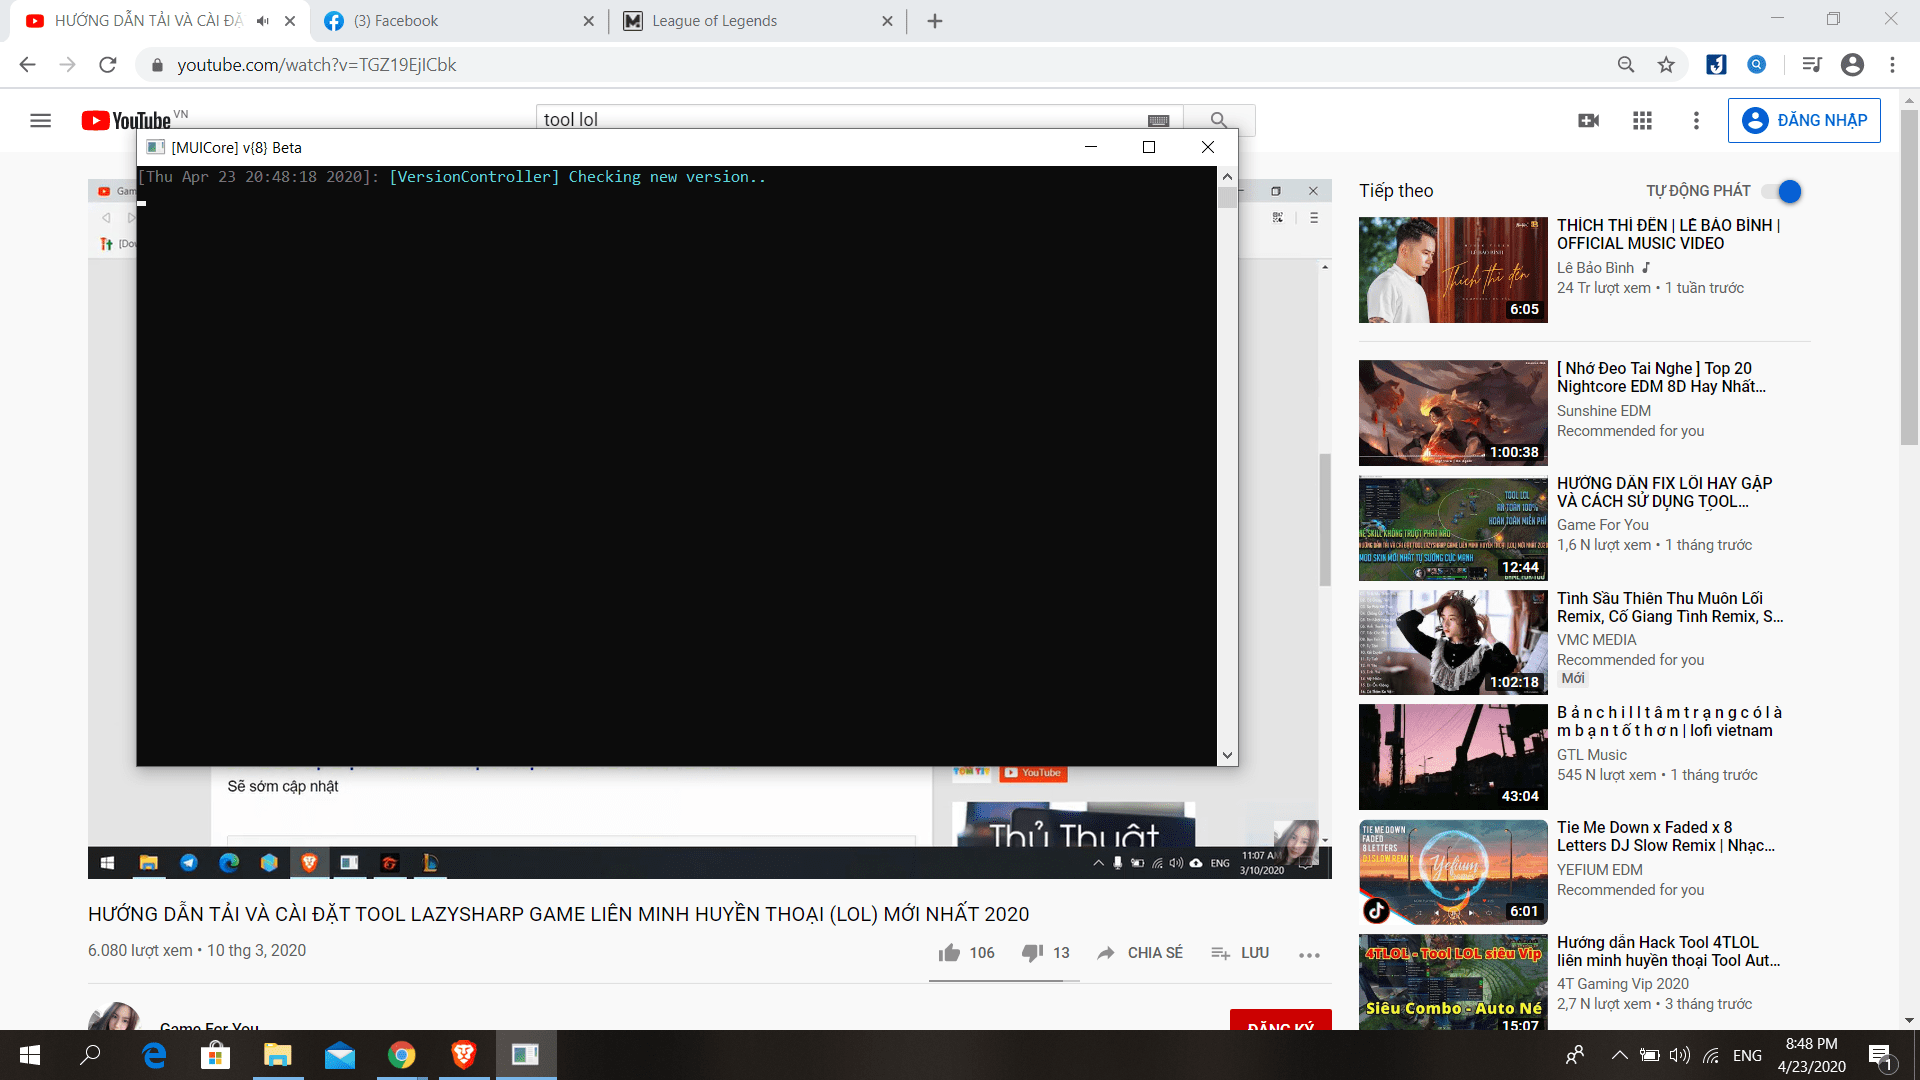The image size is (1920, 1080).
Task: Open the Chrome three-dot menu
Action: pos(1892,65)
